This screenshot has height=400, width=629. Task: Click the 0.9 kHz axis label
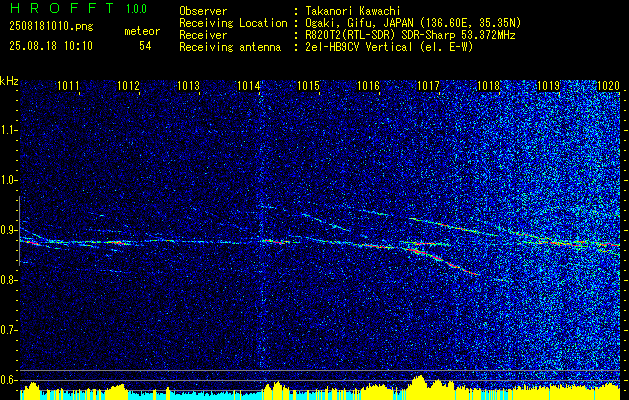[x=9, y=230]
